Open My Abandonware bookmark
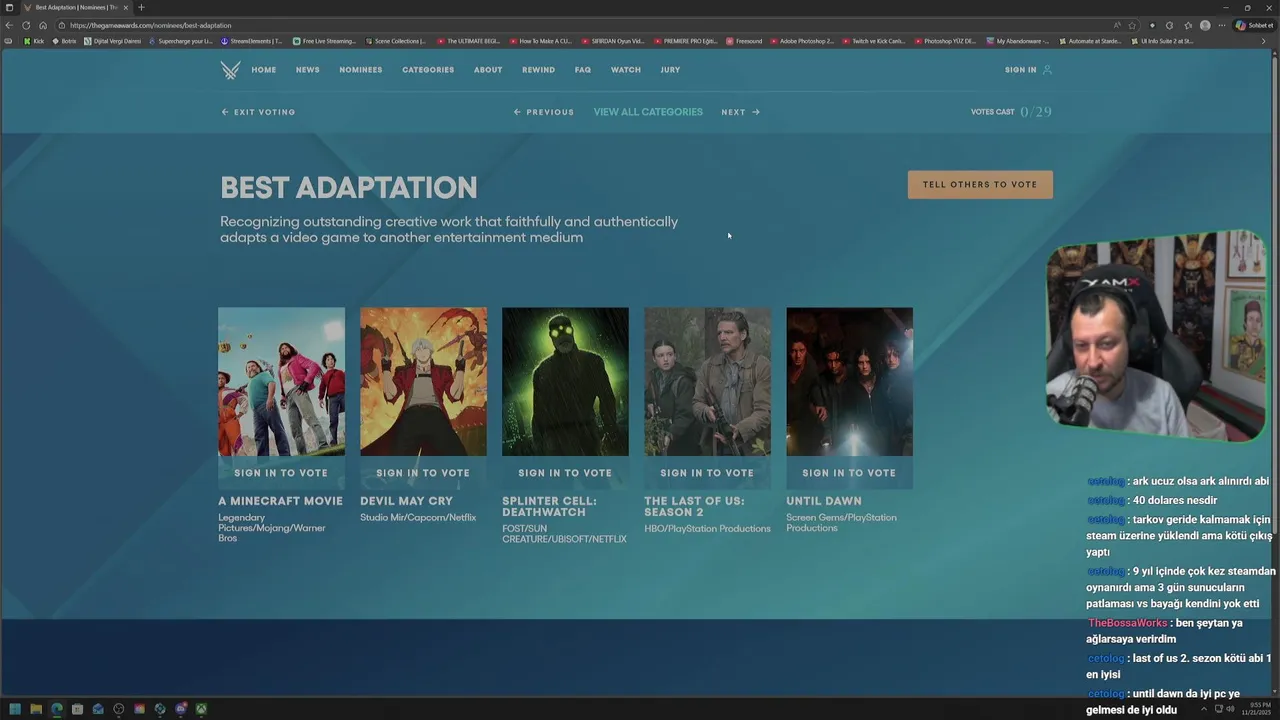This screenshot has width=1280, height=720. click(x=1018, y=41)
